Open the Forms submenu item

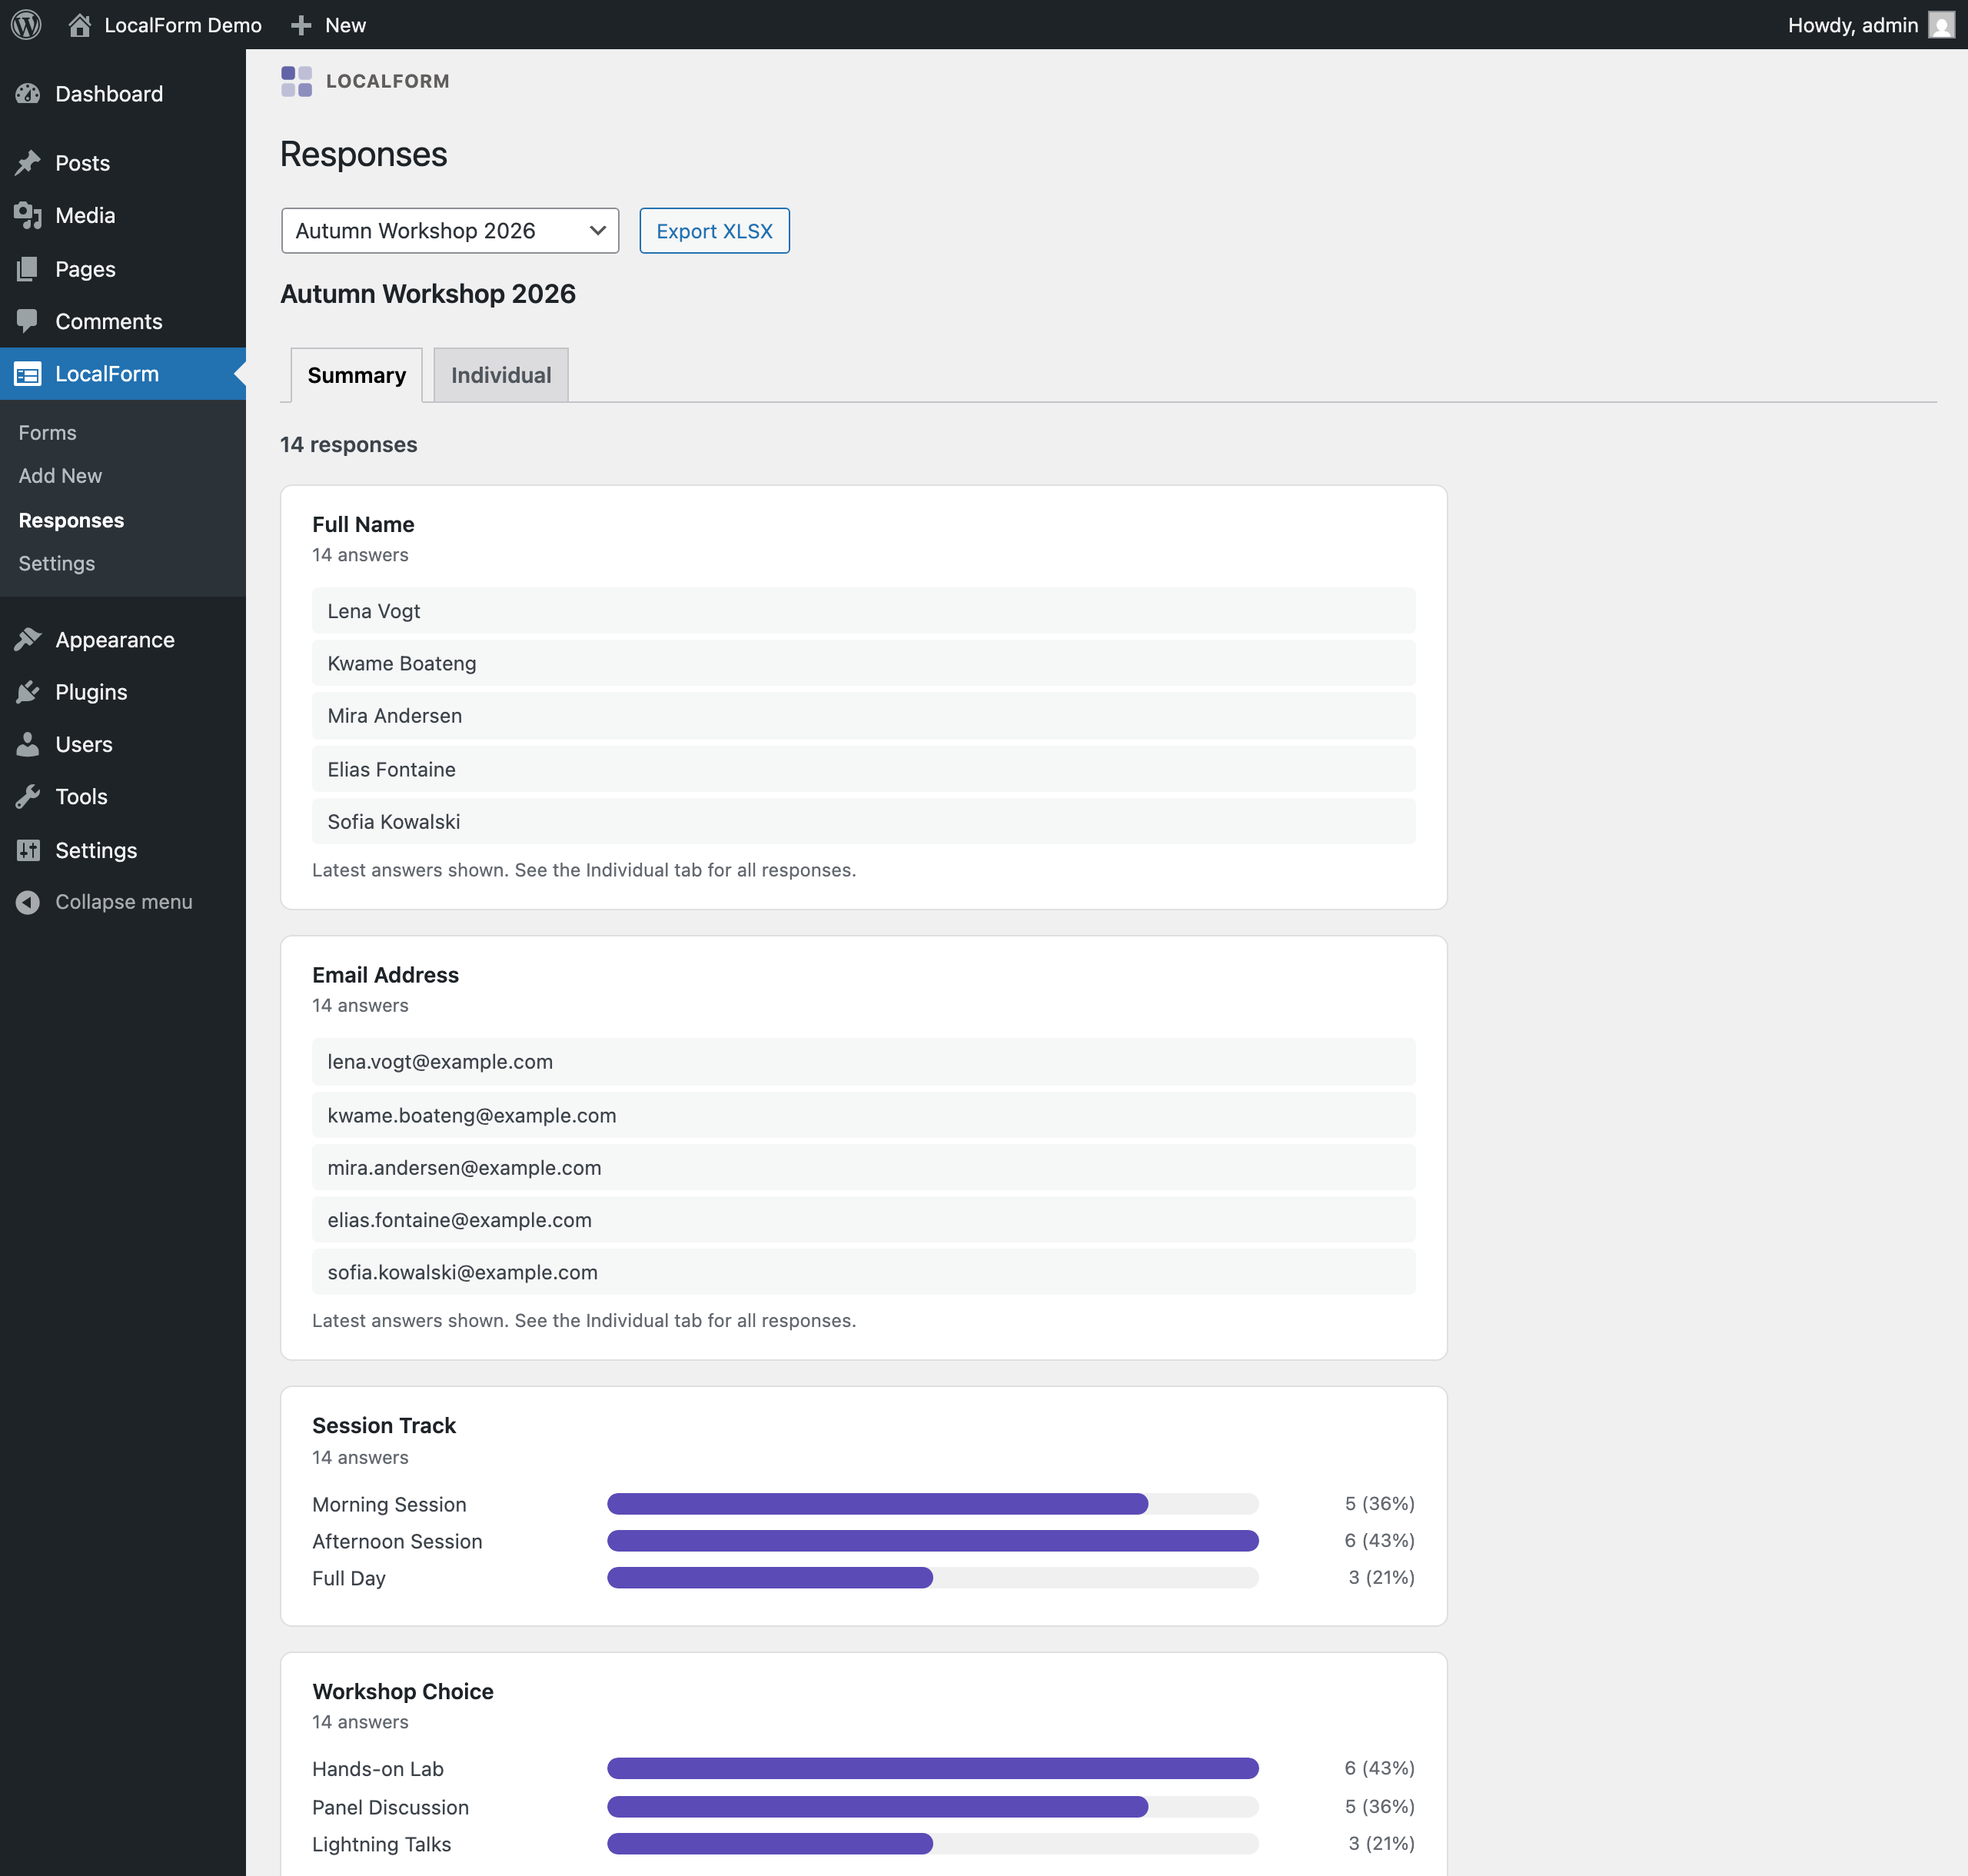[x=47, y=433]
